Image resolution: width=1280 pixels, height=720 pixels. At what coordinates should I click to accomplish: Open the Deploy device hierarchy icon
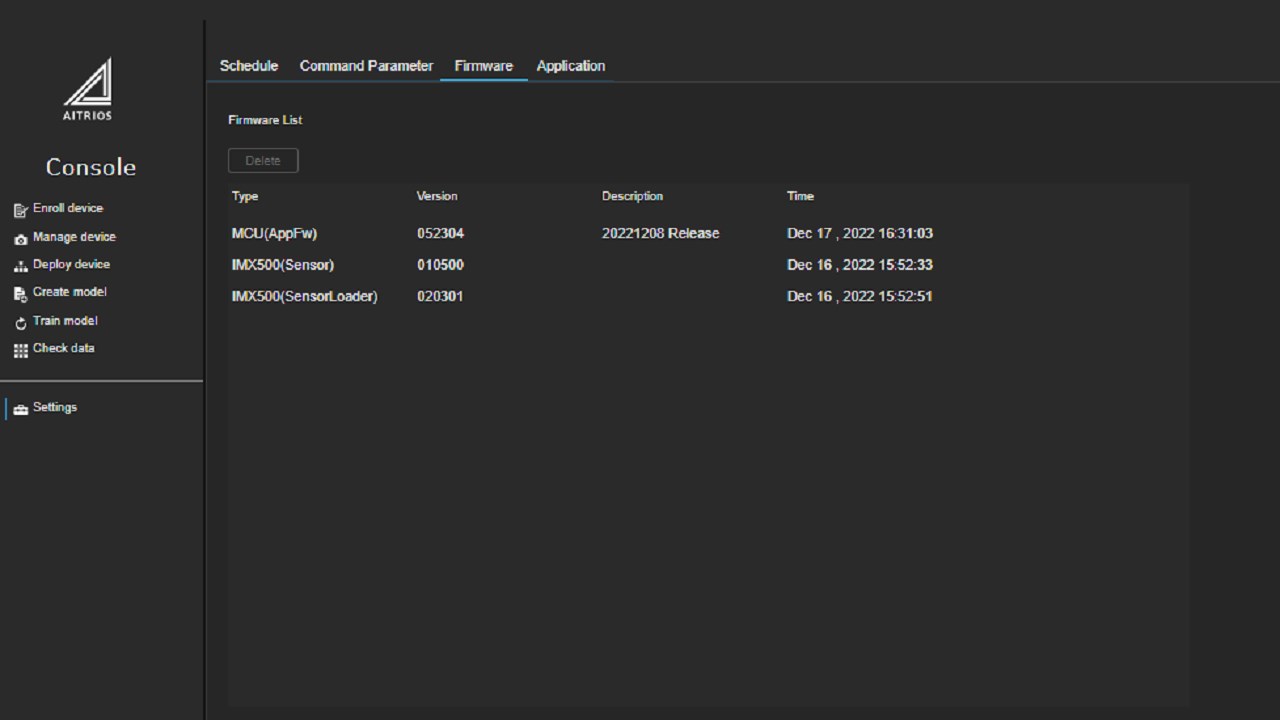[x=21, y=266]
